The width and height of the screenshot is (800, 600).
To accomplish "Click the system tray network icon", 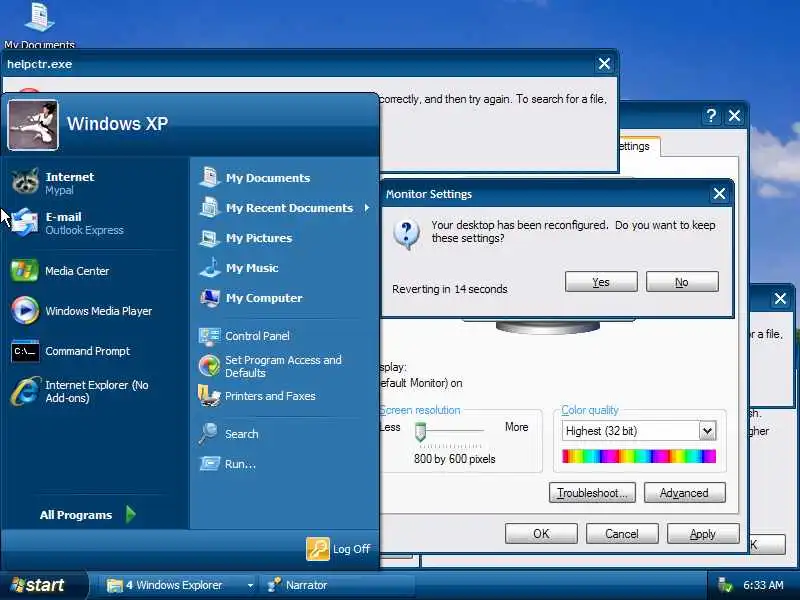I will tap(724, 585).
